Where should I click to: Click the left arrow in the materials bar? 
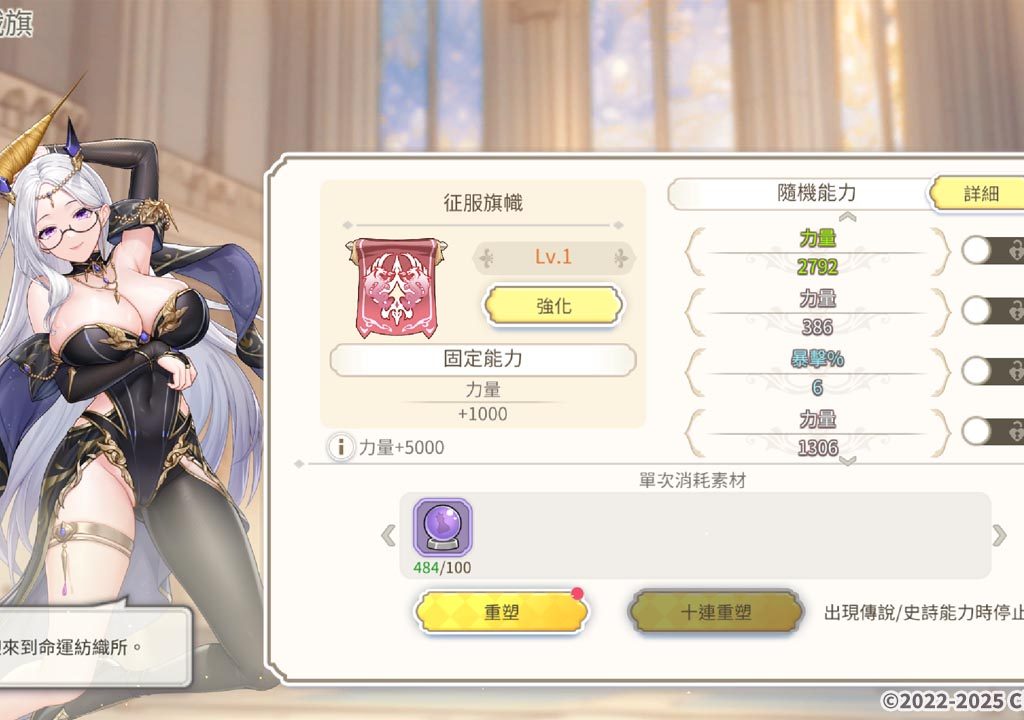pos(389,536)
